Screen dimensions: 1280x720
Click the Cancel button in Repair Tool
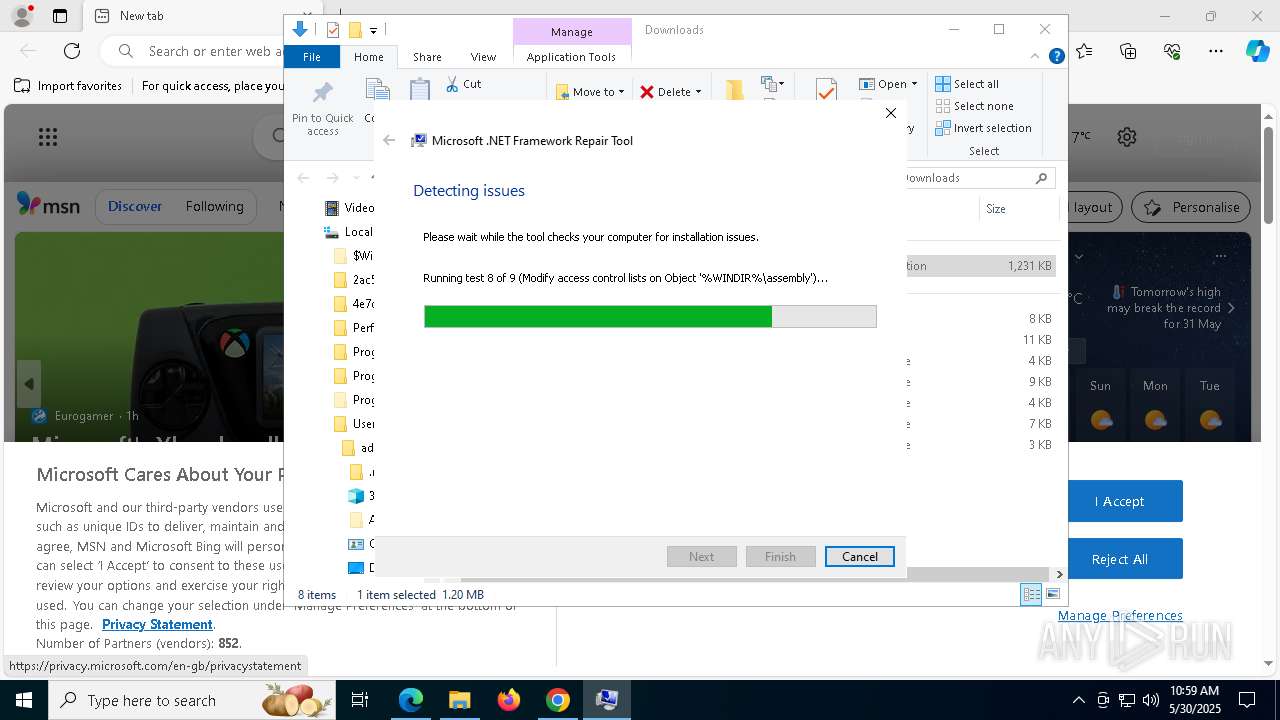859,557
